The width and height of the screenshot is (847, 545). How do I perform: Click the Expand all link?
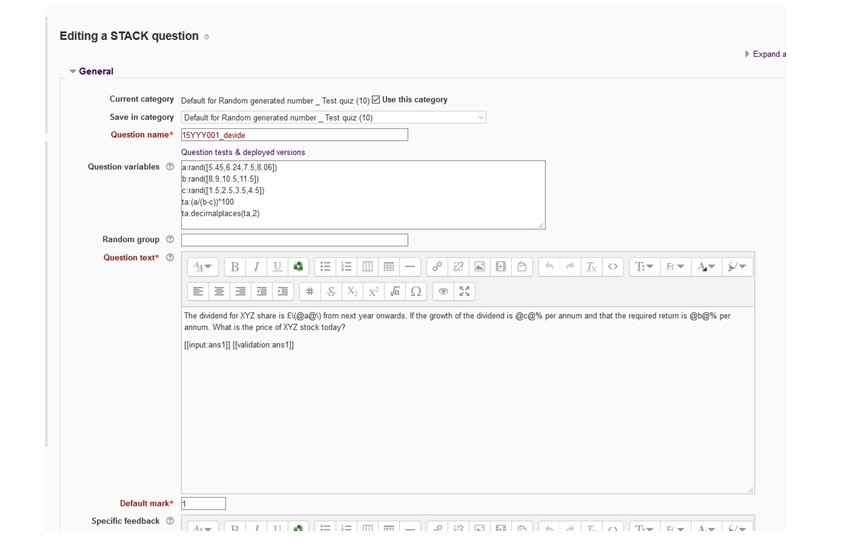tap(766, 54)
